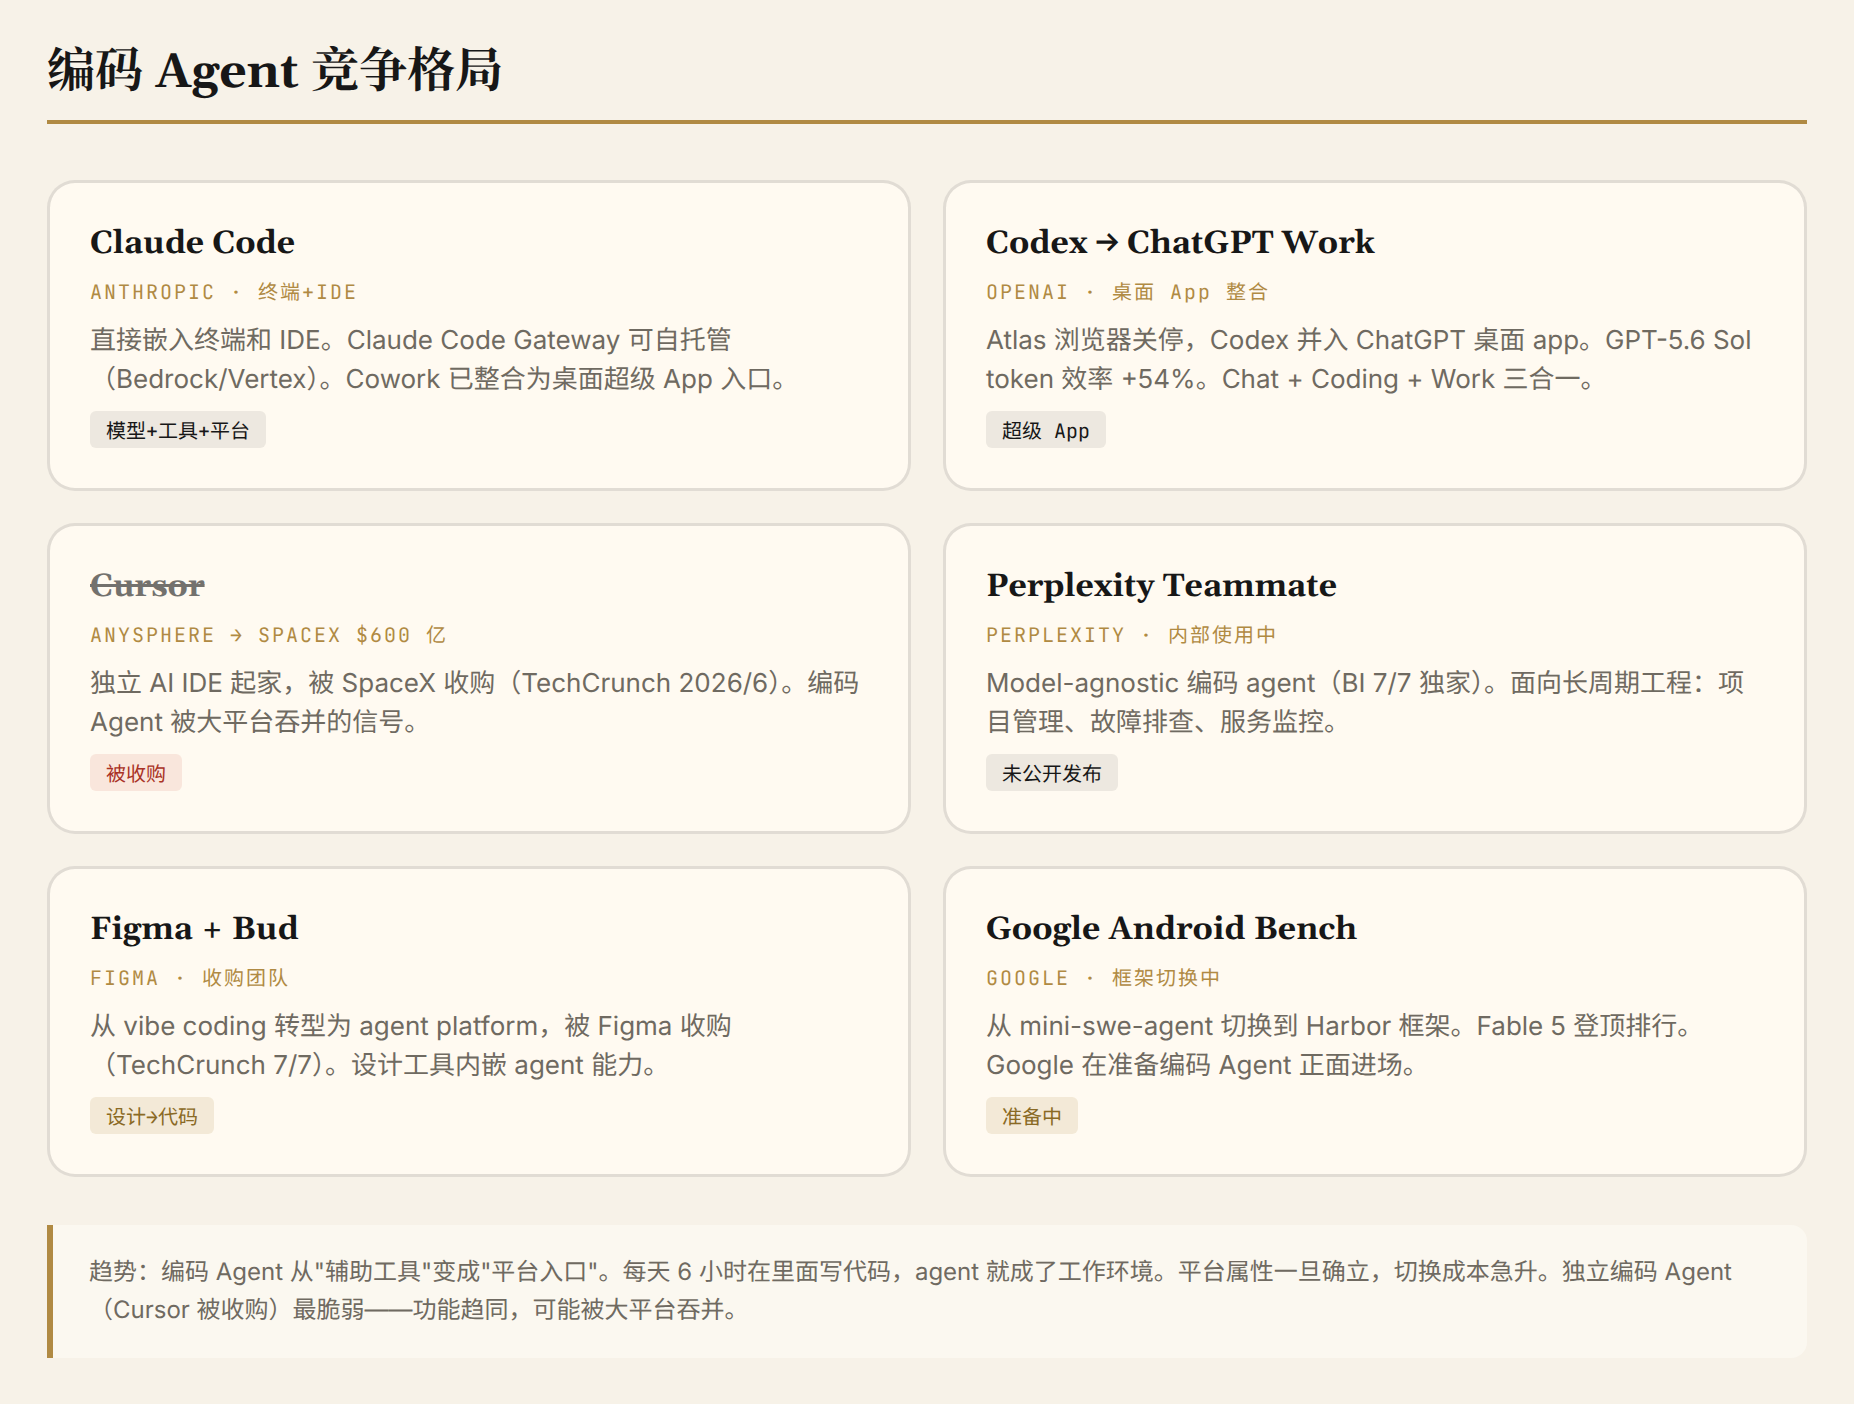Click the OPENAI · 桌面 App 整合 subtitle
The height and width of the screenshot is (1404, 1854).
pyautogui.click(x=1127, y=292)
